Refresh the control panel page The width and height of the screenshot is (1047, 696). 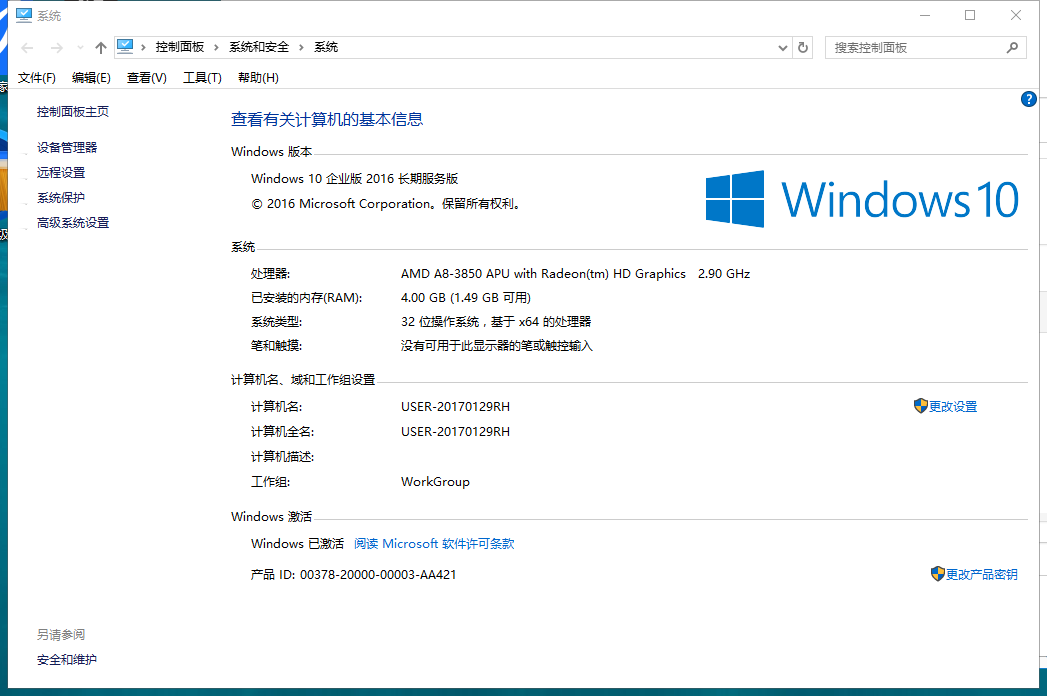tap(803, 47)
